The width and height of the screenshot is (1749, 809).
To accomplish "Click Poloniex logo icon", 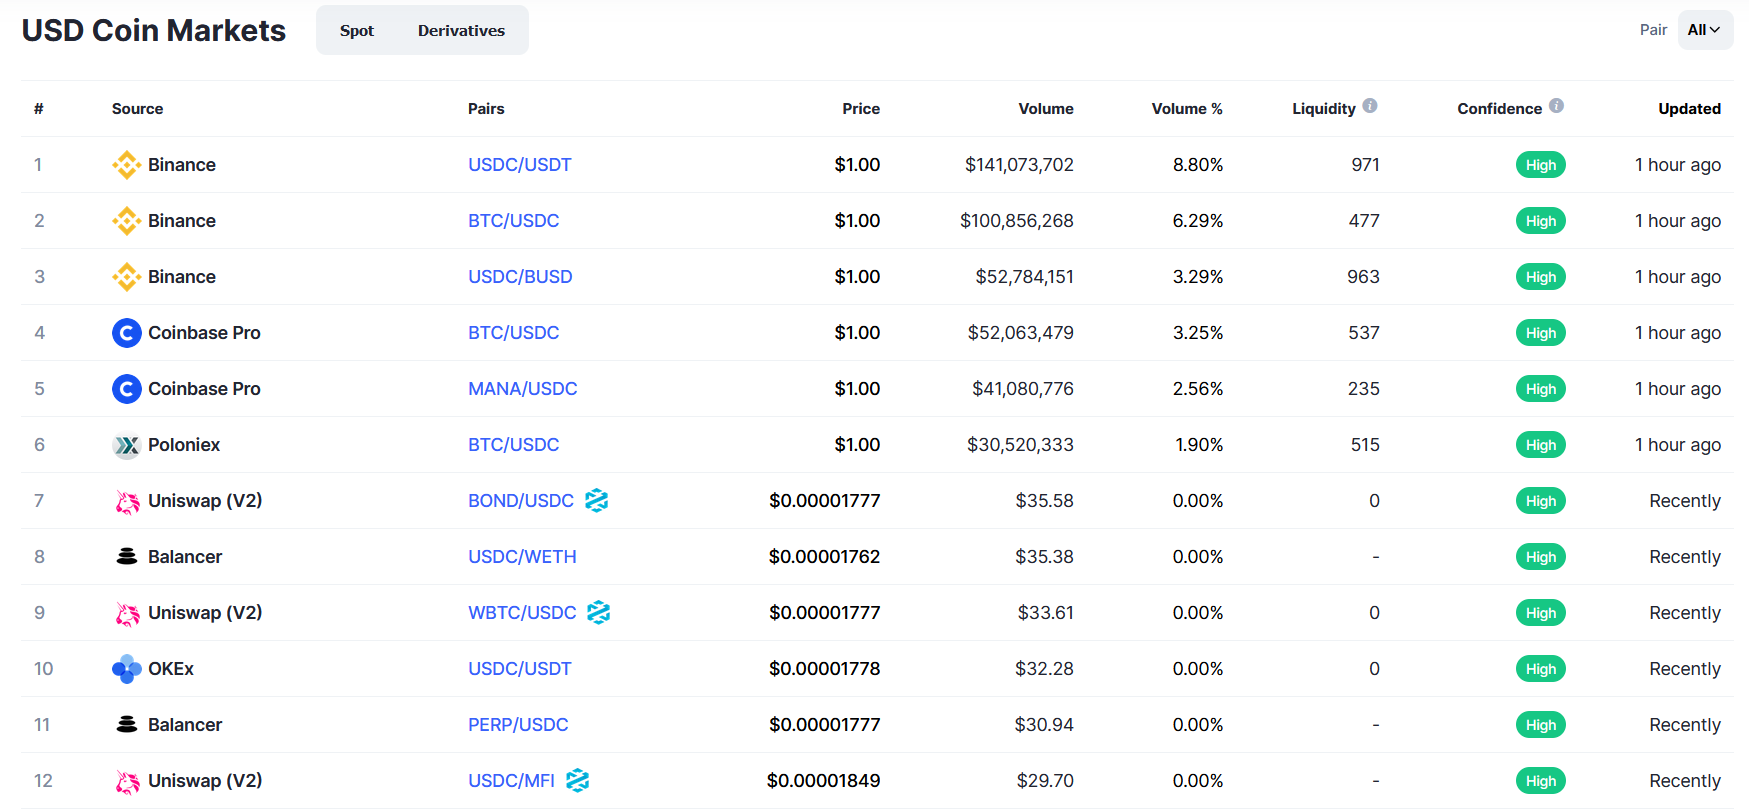I will [126, 445].
